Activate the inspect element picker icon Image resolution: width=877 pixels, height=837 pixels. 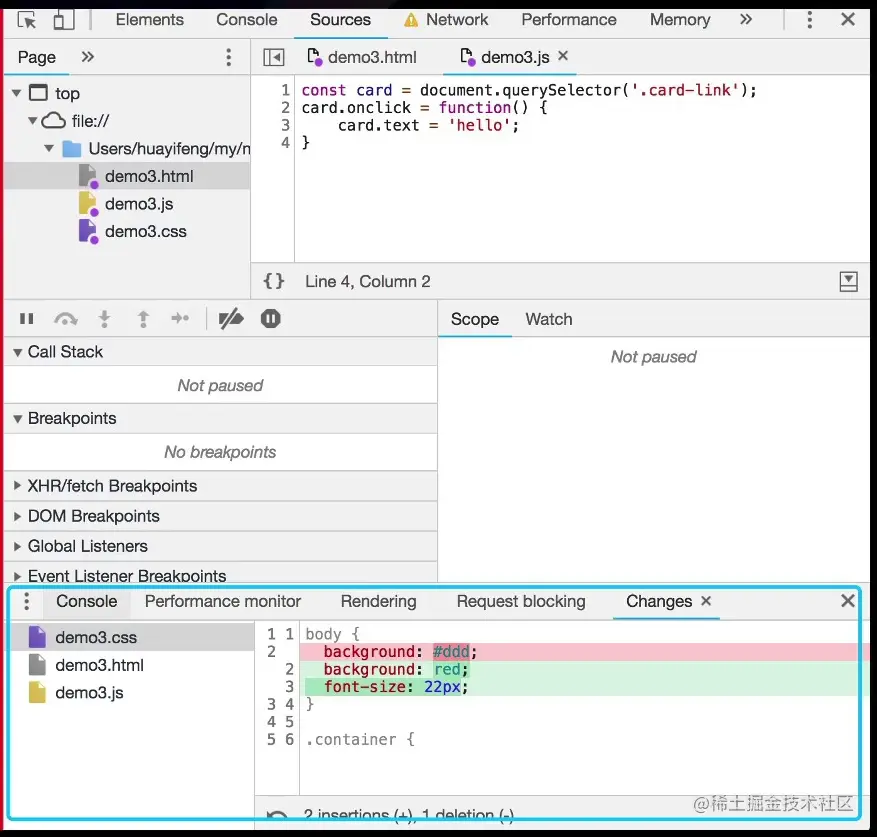[26, 20]
